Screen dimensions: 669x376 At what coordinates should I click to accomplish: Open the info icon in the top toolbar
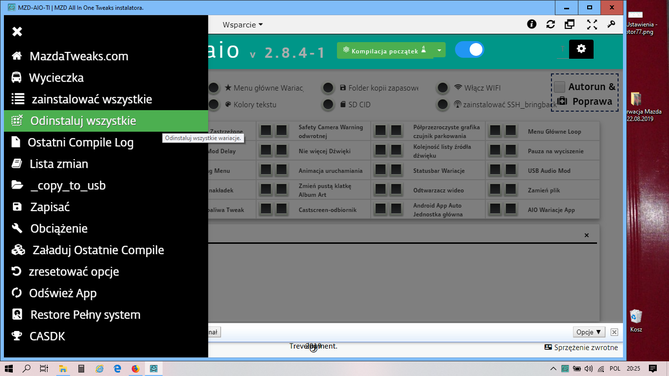click(531, 24)
